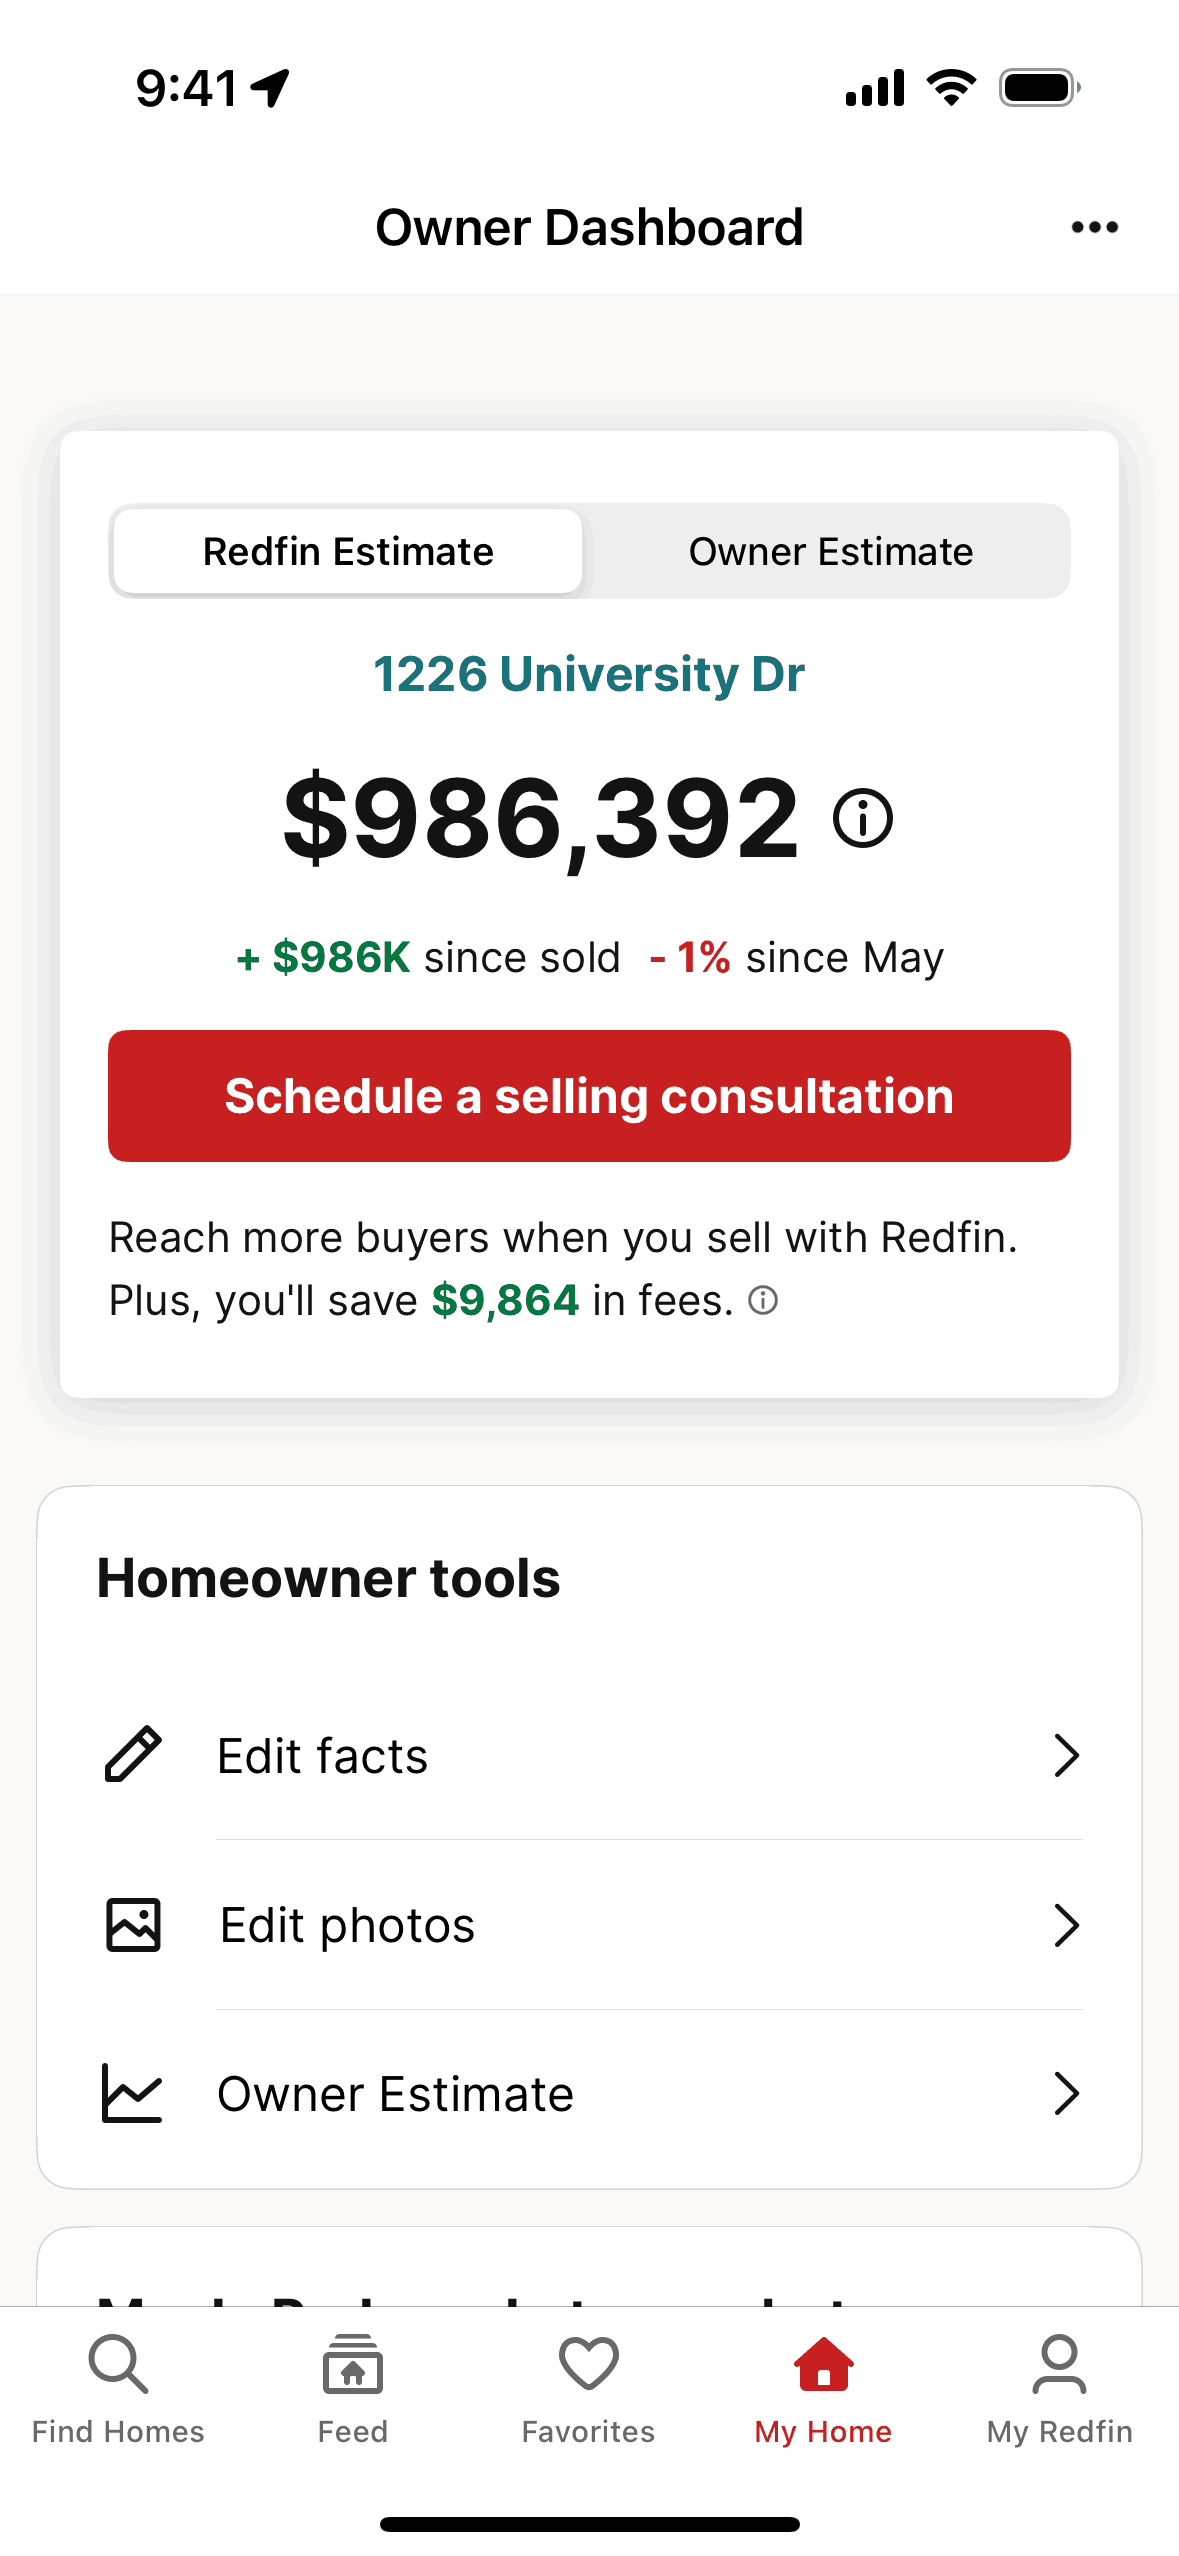Expand Edit facts chevron arrow

pyautogui.click(x=1066, y=1755)
